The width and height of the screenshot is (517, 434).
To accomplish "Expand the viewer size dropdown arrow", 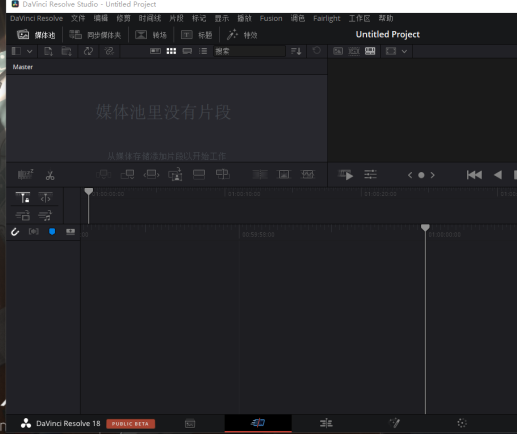I will [x=404, y=51].
